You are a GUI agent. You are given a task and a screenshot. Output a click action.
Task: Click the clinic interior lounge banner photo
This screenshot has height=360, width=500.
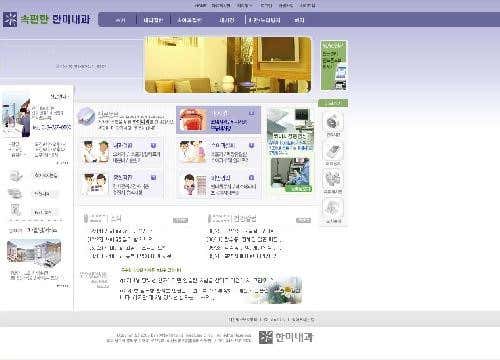(x=228, y=65)
